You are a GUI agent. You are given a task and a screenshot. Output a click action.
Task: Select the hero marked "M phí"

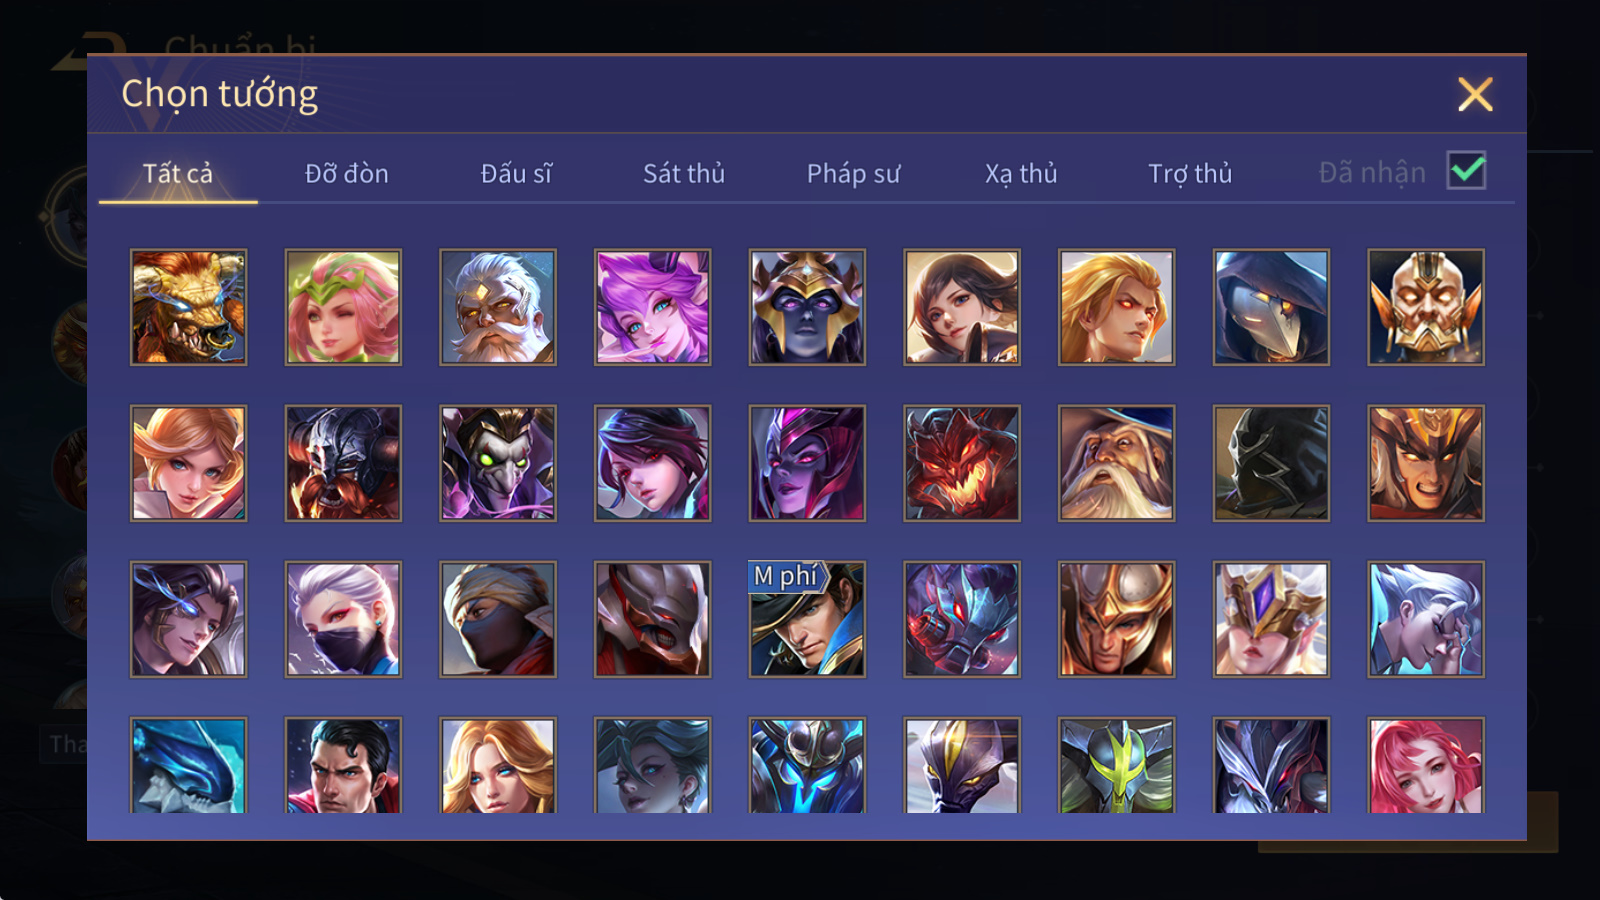coord(807,619)
